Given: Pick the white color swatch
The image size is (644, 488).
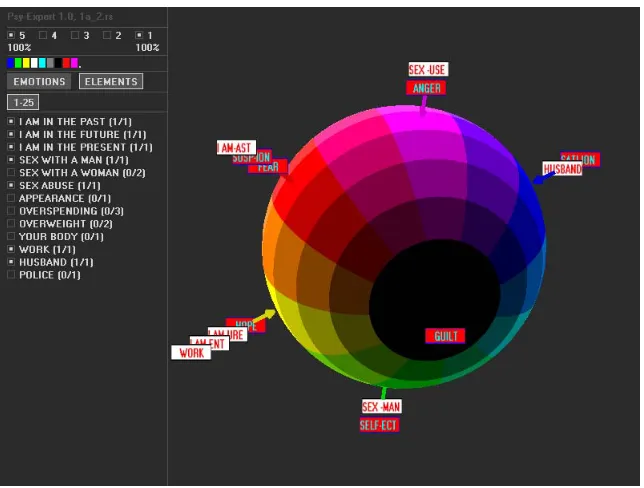Looking at the screenshot, I should pyautogui.click(x=34, y=63).
